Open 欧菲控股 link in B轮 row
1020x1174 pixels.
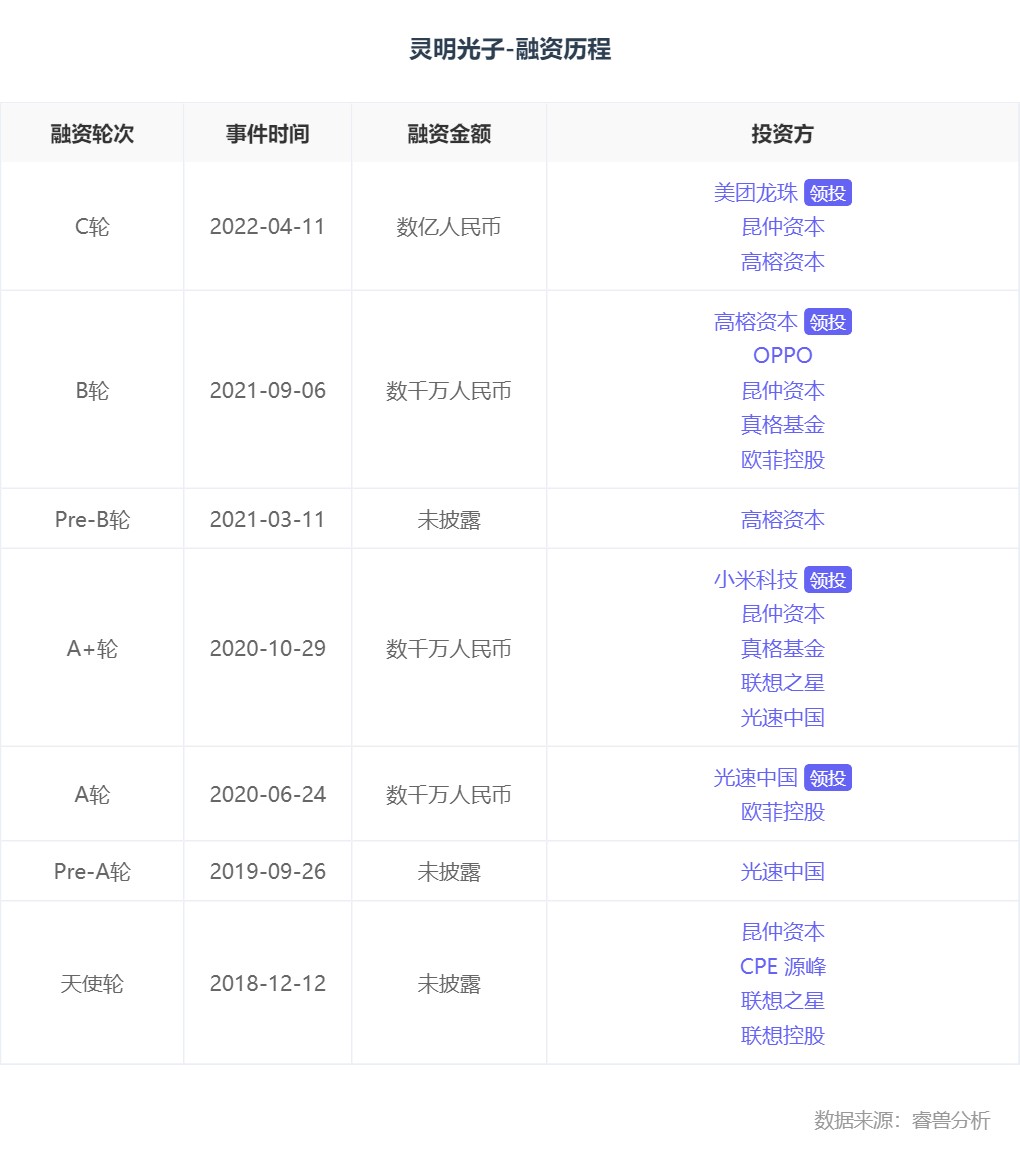[x=783, y=460]
